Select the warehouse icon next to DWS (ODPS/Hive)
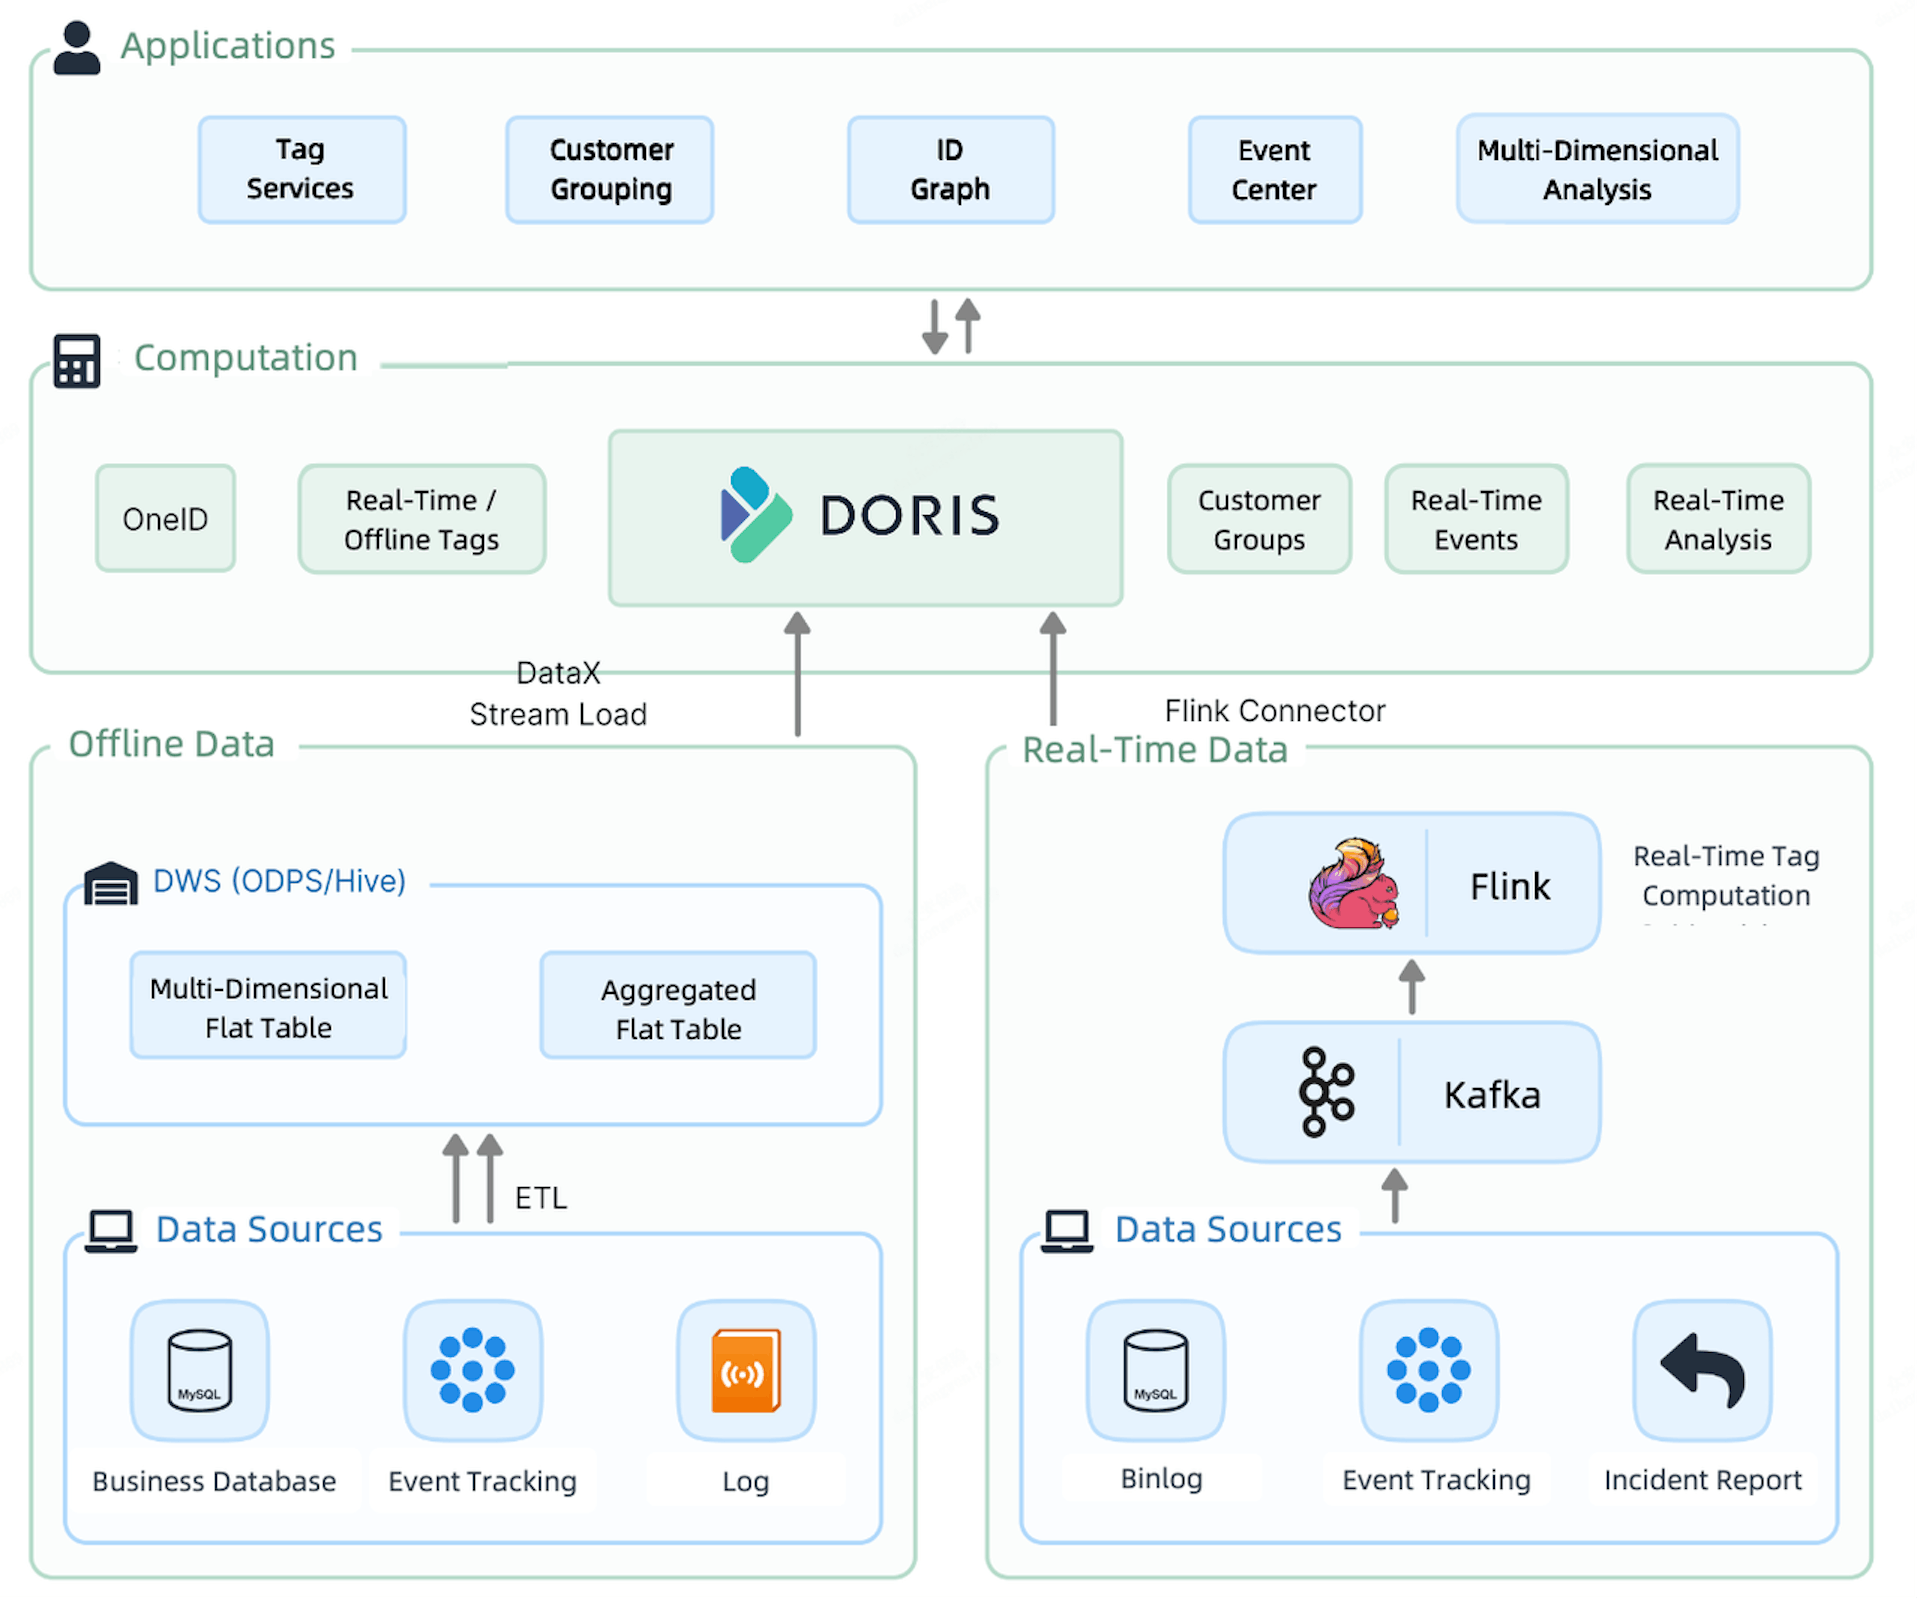Image resolution: width=1920 pixels, height=1602 pixels. pyautogui.click(x=110, y=882)
